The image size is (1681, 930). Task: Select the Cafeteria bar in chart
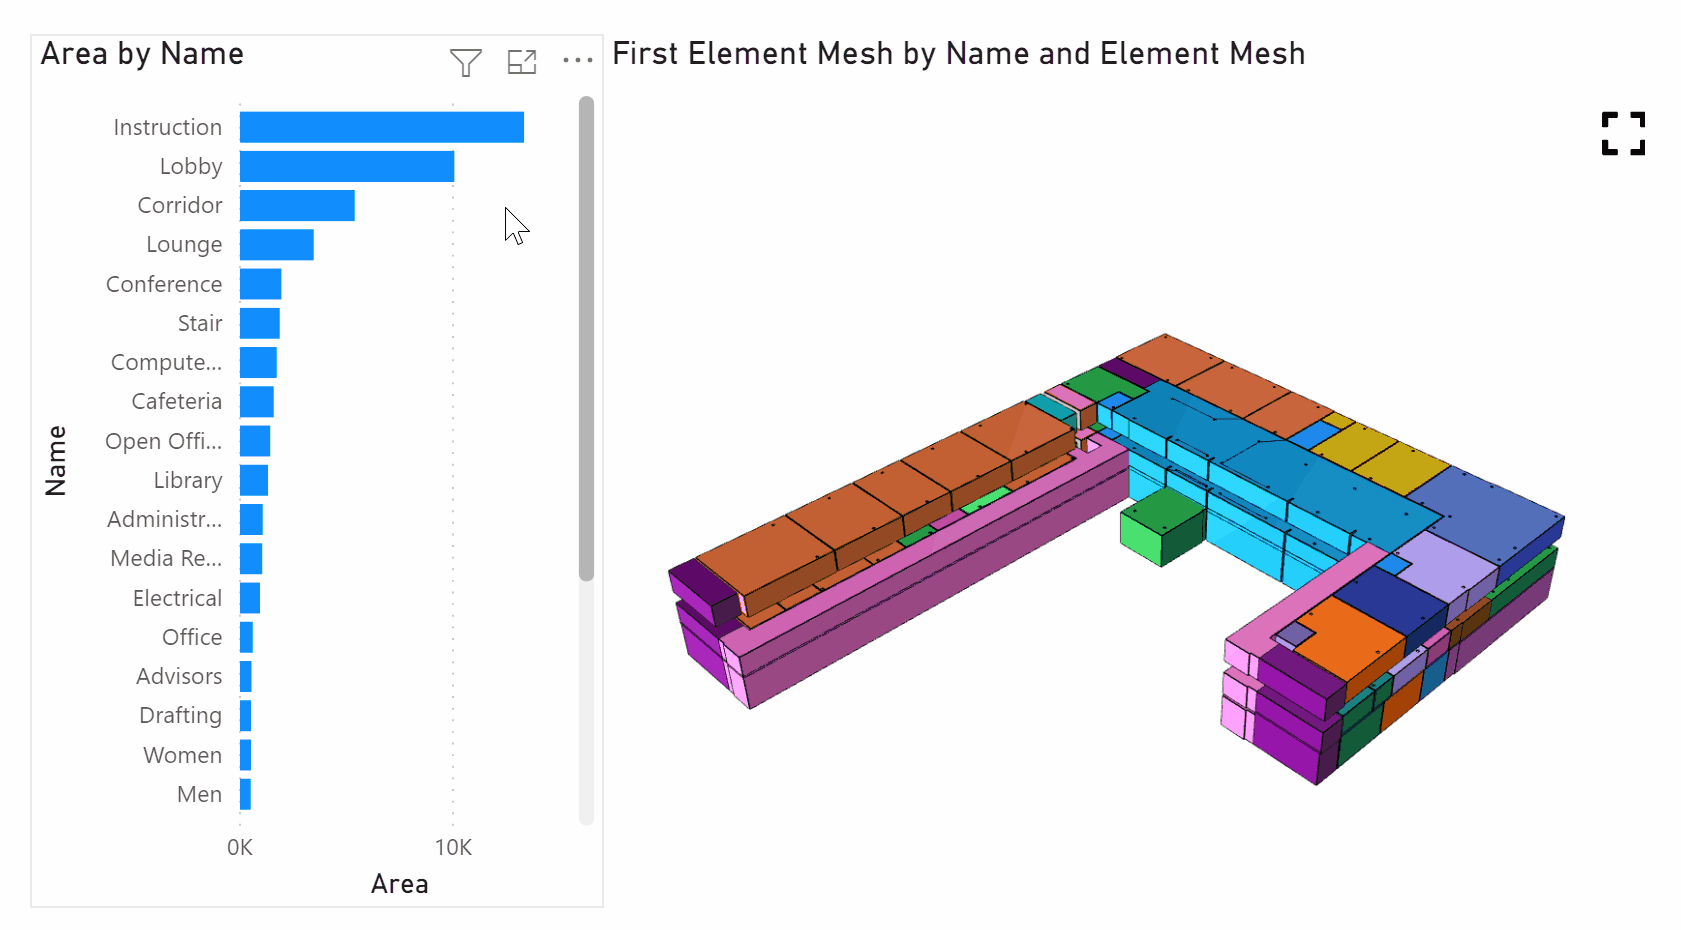257,402
